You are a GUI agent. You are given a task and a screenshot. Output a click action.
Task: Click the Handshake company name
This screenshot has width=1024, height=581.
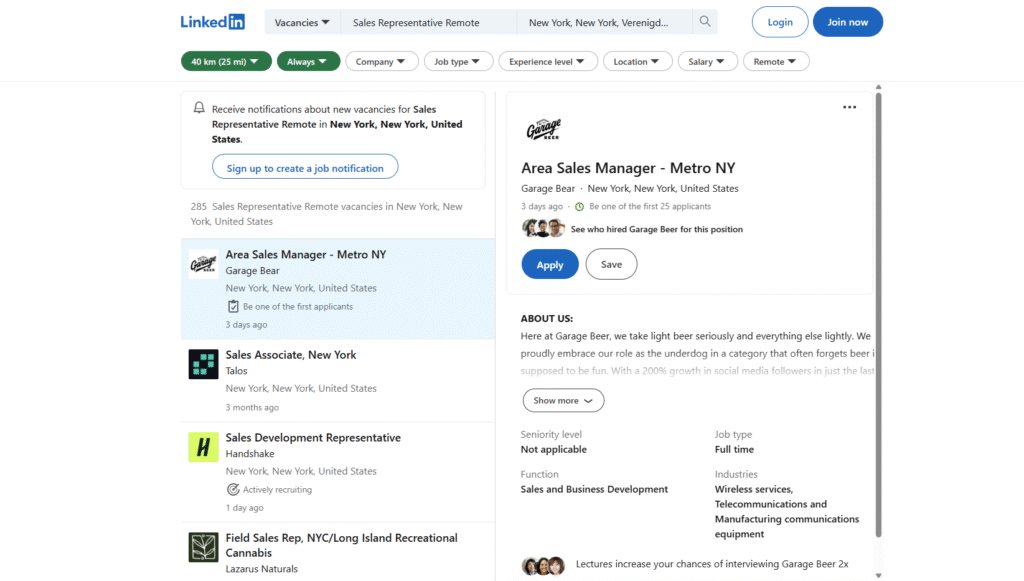(x=250, y=454)
